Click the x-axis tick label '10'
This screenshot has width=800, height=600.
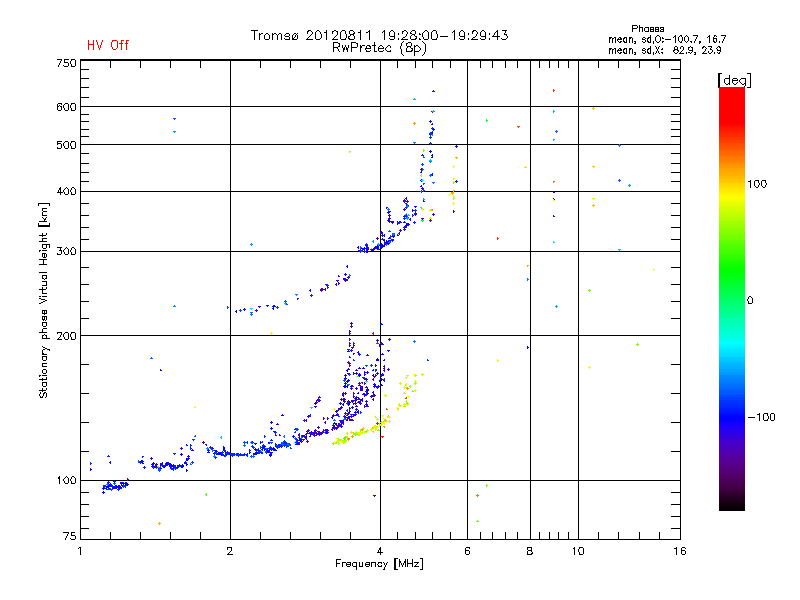point(578,551)
